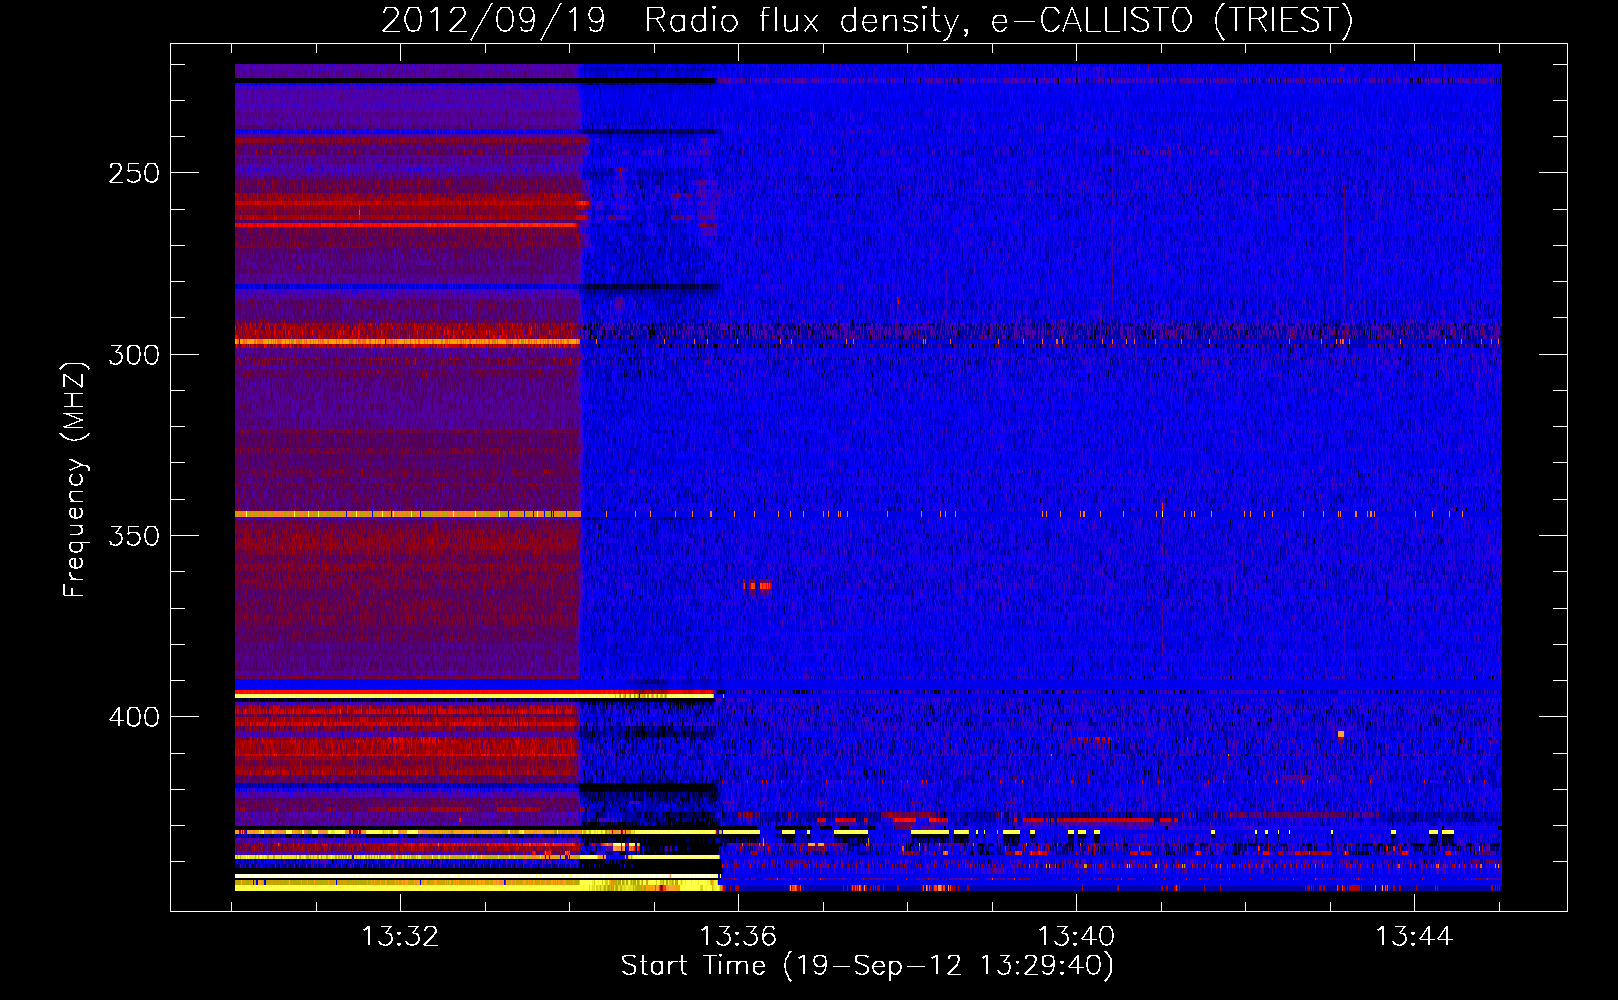Screen dimensions: 1618x1000
Task: Click the 13:36 time tick label
Action: [738, 936]
